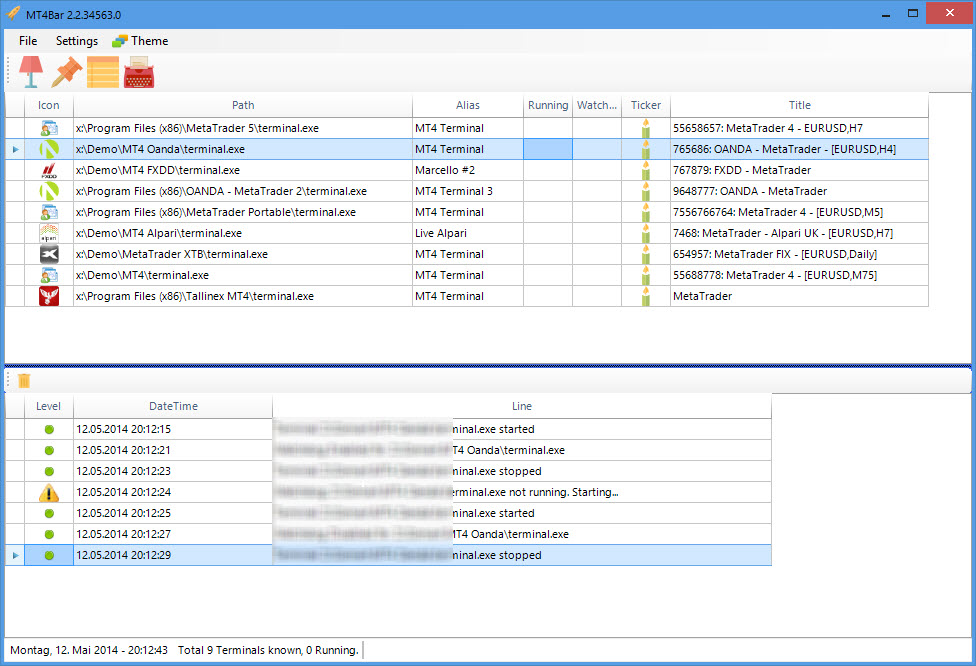This screenshot has height=666, width=976.
Task: Click the MetaTrader Portable row icon
Action: click(49, 212)
